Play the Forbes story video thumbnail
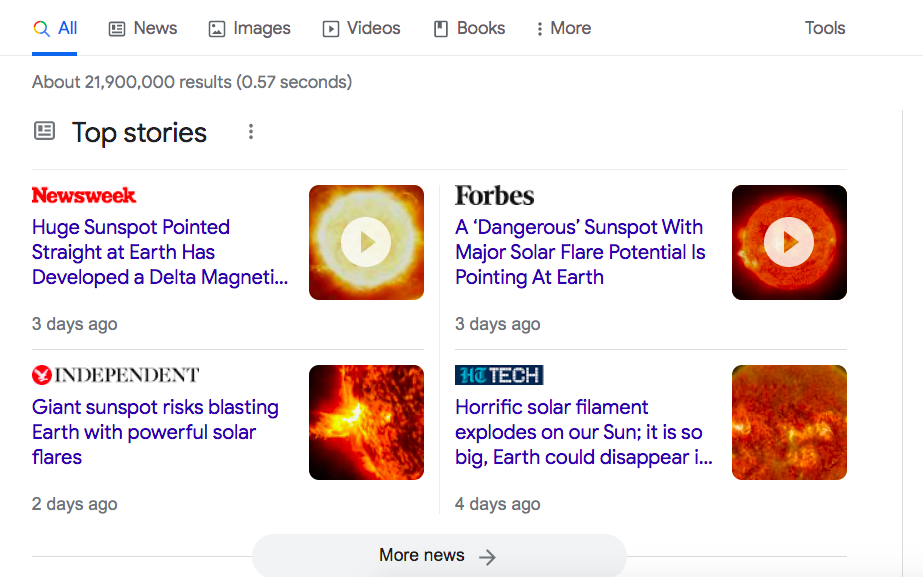Image resolution: width=923 pixels, height=577 pixels. click(x=789, y=242)
